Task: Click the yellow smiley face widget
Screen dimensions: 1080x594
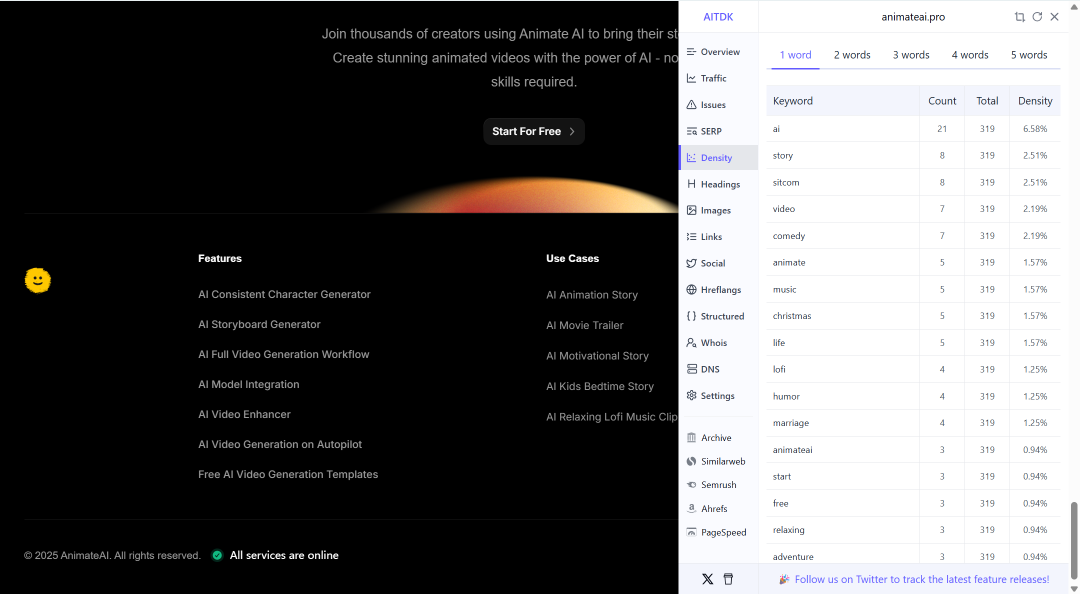Action: (x=38, y=280)
